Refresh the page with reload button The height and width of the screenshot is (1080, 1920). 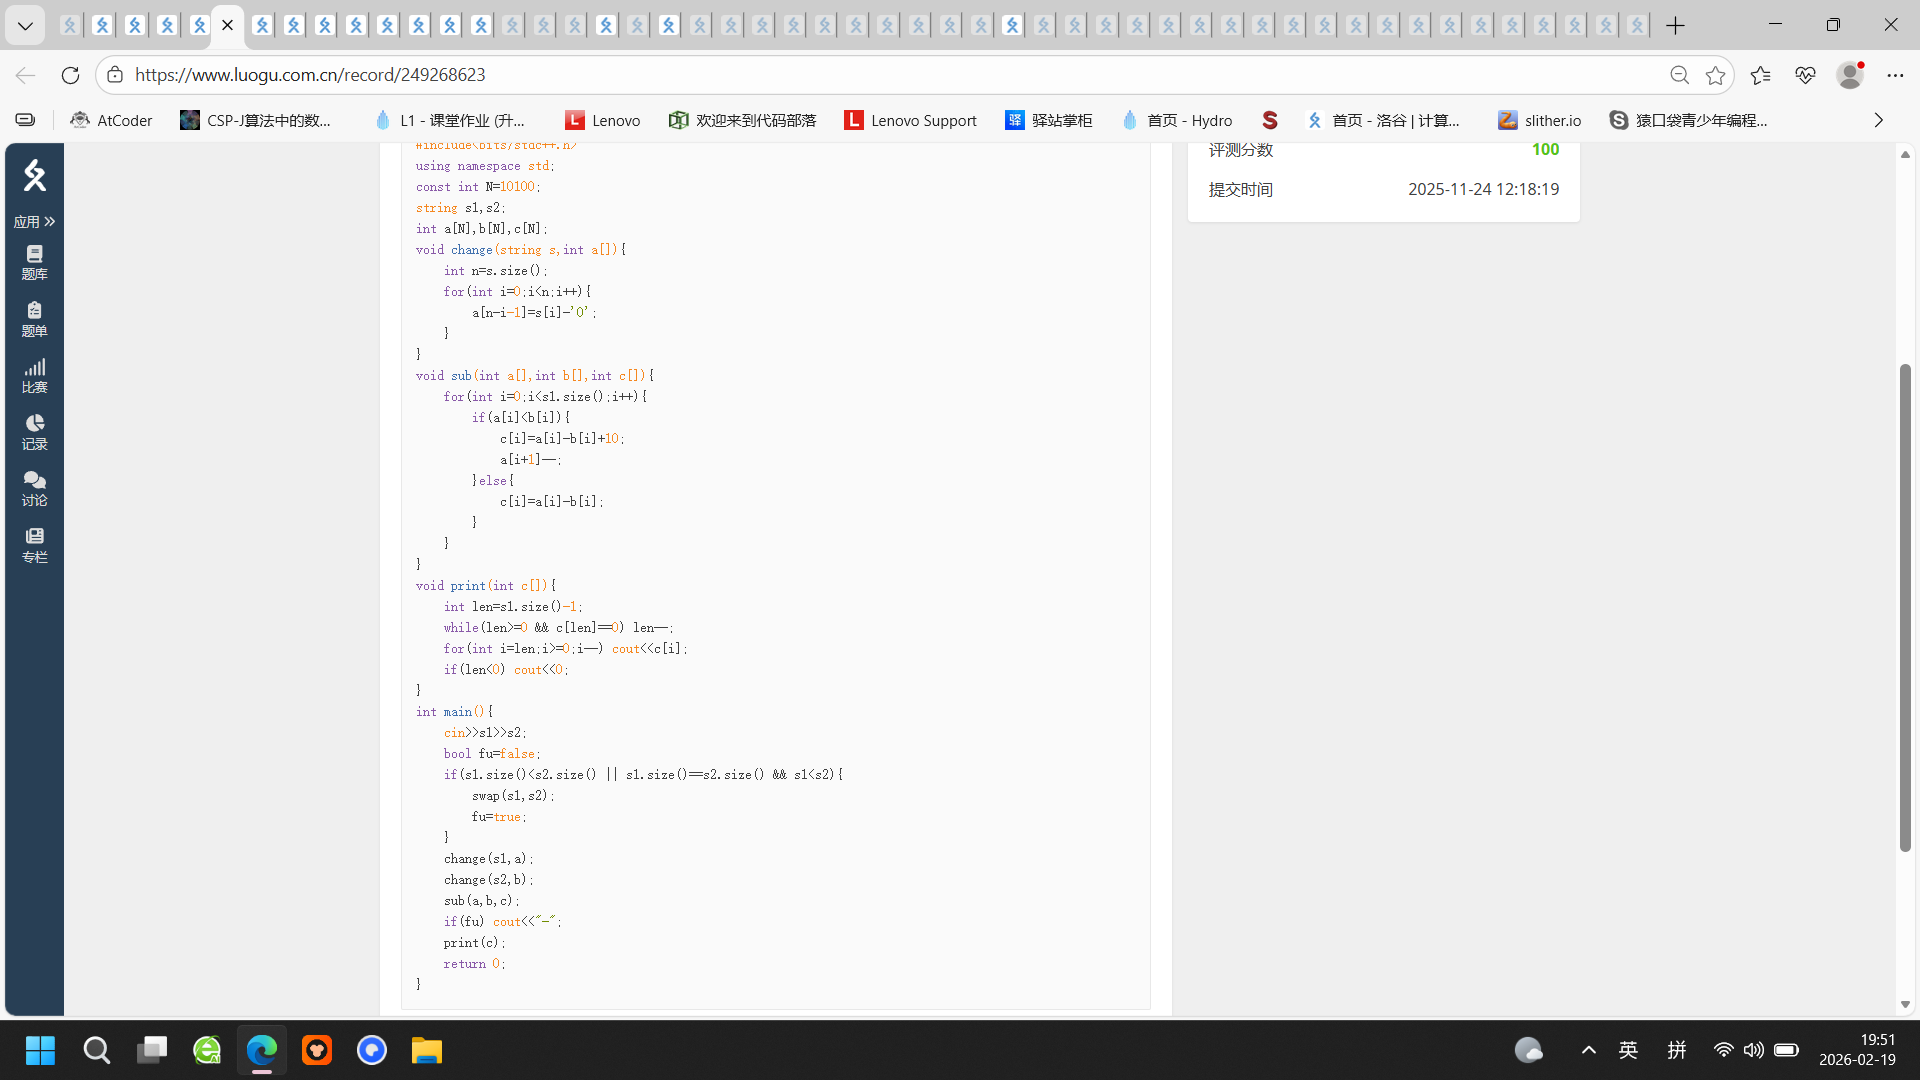pos(70,75)
